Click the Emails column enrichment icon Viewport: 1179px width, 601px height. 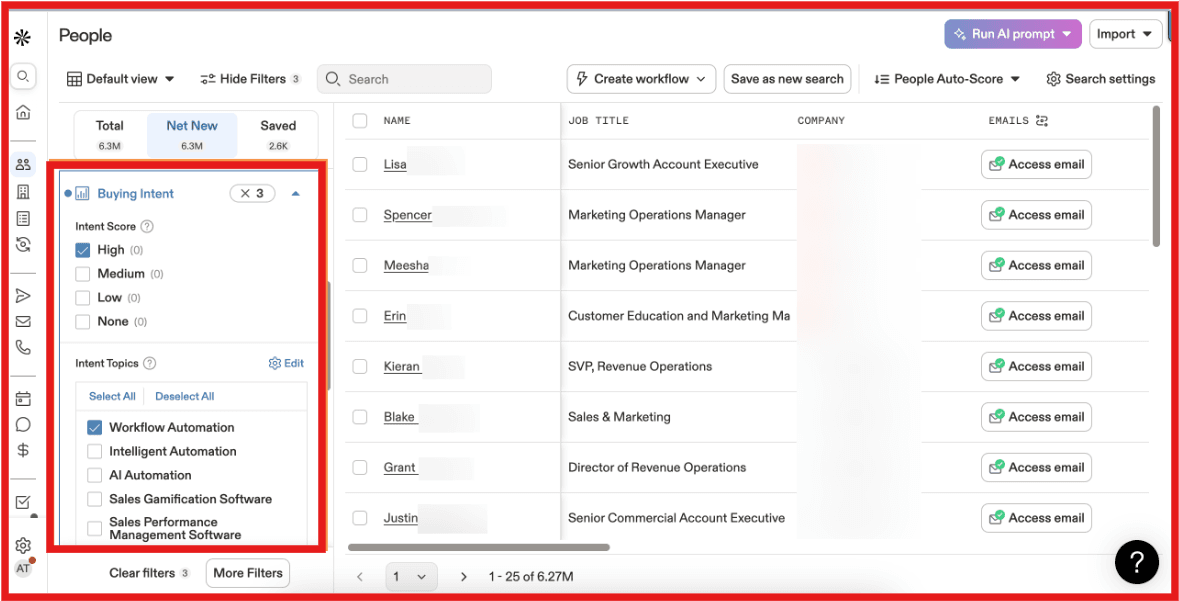pyautogui.click(x=1041, y=120)
